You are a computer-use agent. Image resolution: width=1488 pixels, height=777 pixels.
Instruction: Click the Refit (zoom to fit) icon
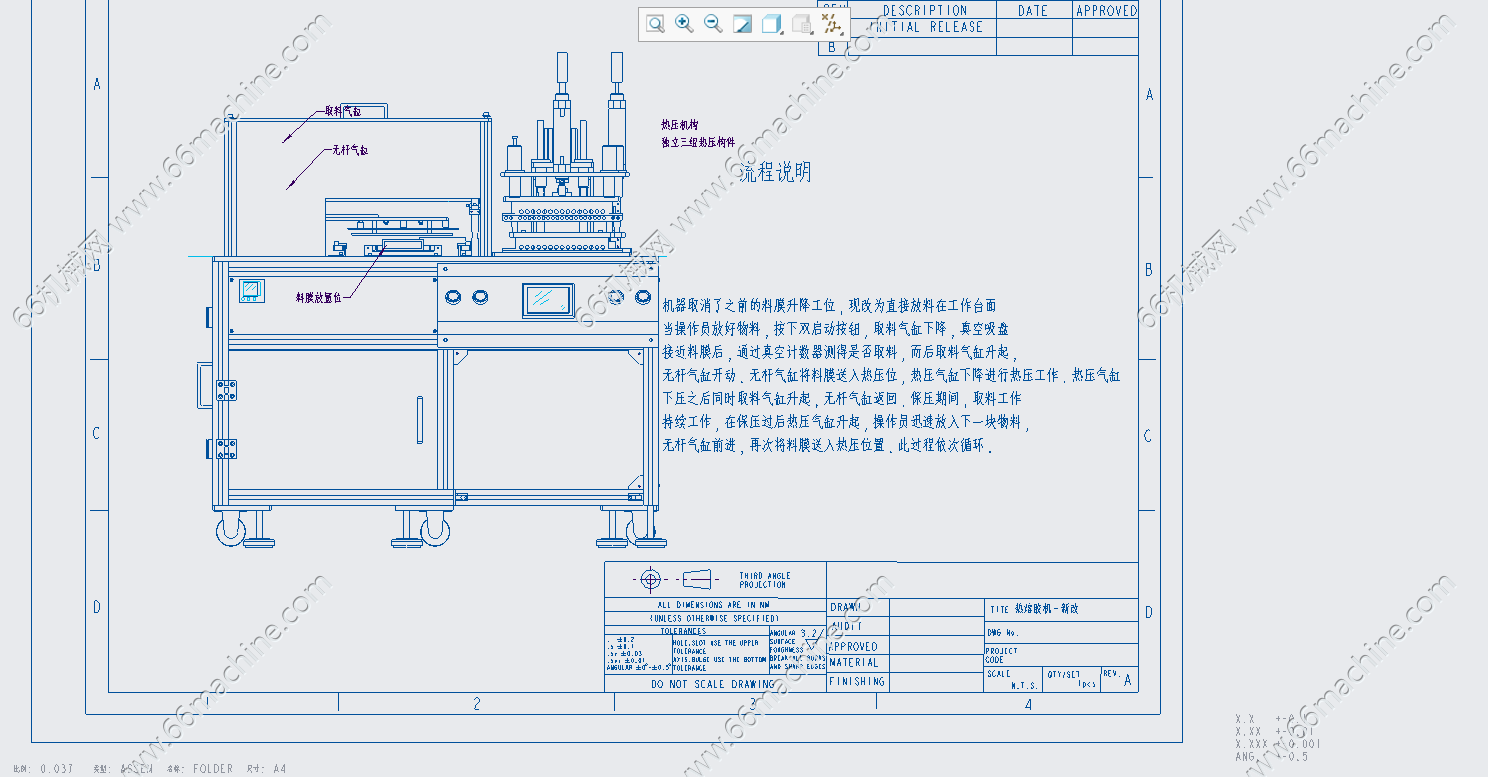pos(655,24)
